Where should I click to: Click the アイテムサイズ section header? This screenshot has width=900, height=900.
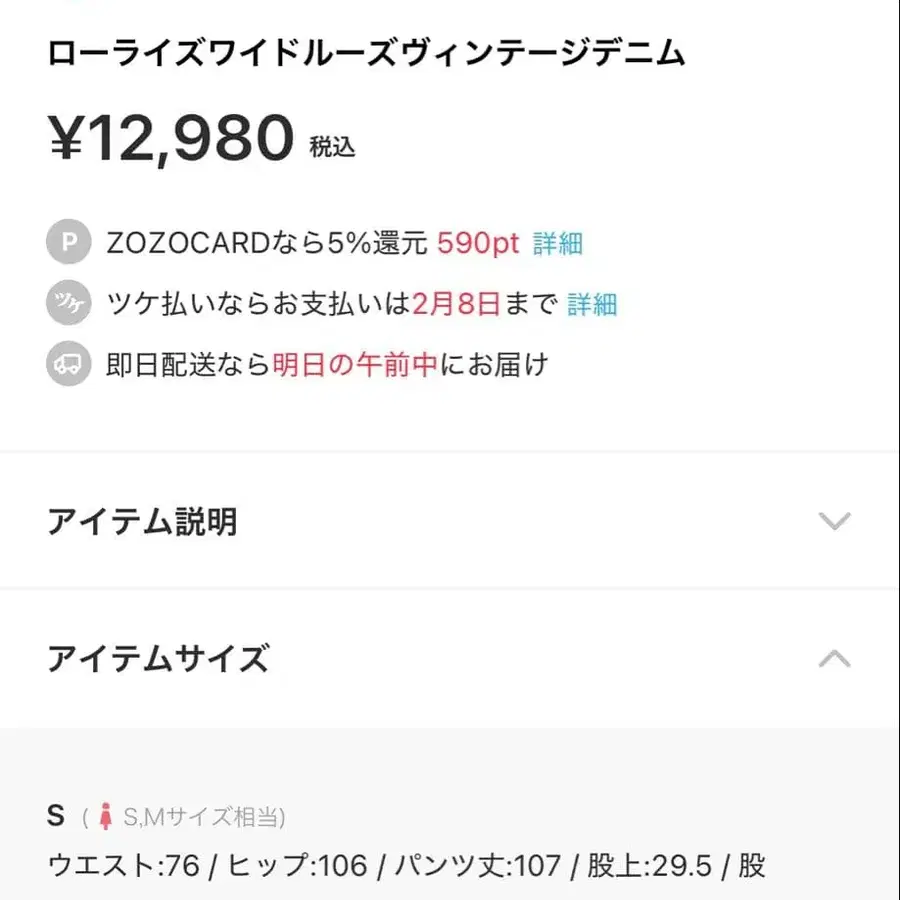pos(159,658)
